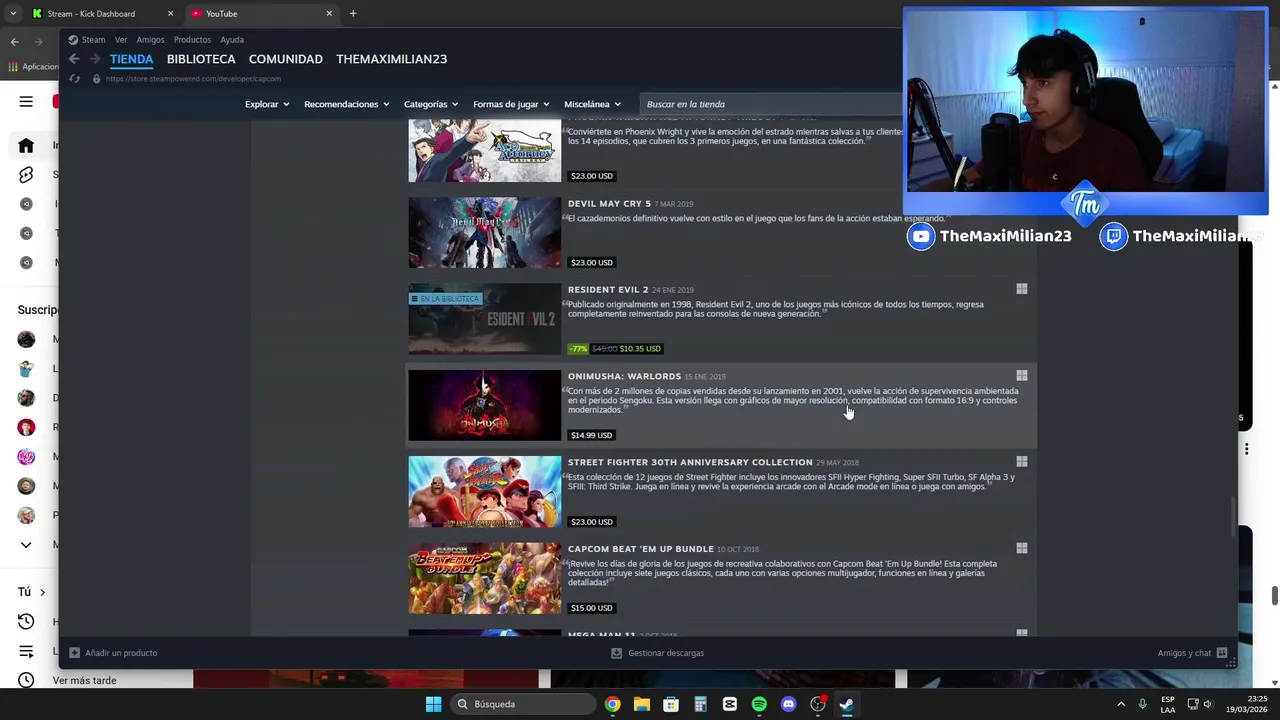Click the YouTube Shorts icon in the sidebar
Screen dimensions: 1280x720
click(x=26, y=175)
